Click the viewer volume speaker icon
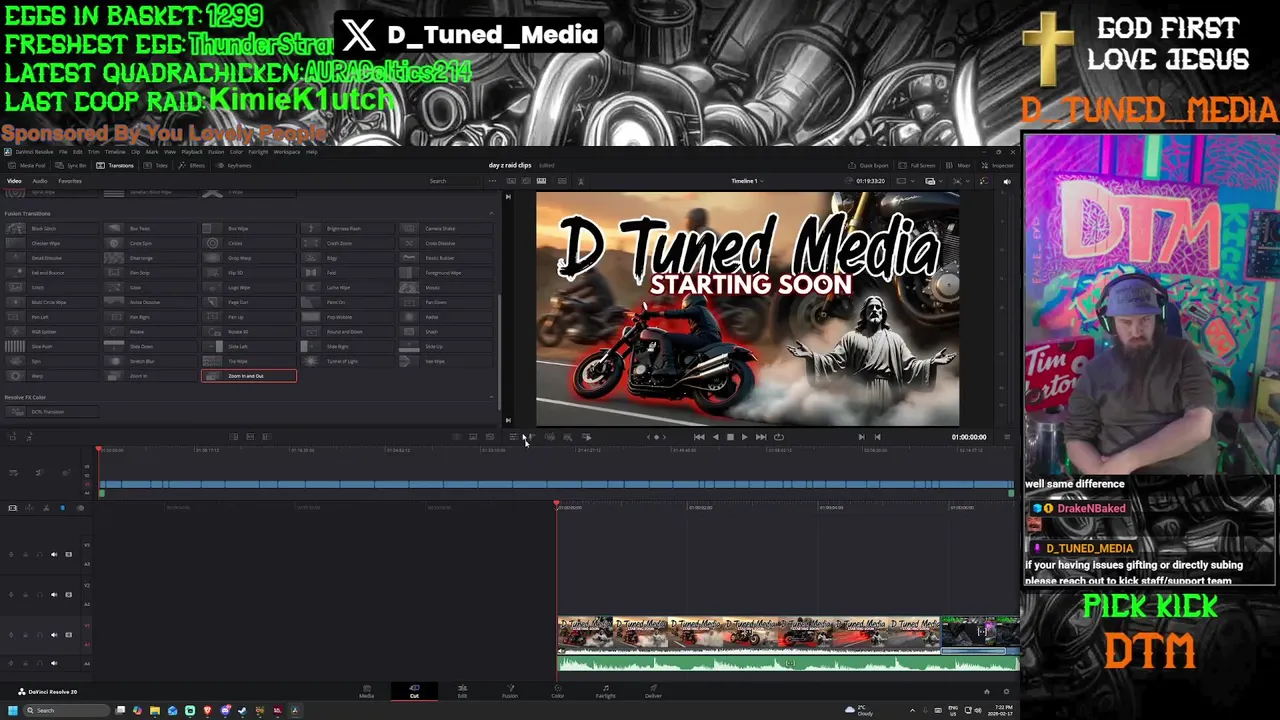 click(1006, 181)
